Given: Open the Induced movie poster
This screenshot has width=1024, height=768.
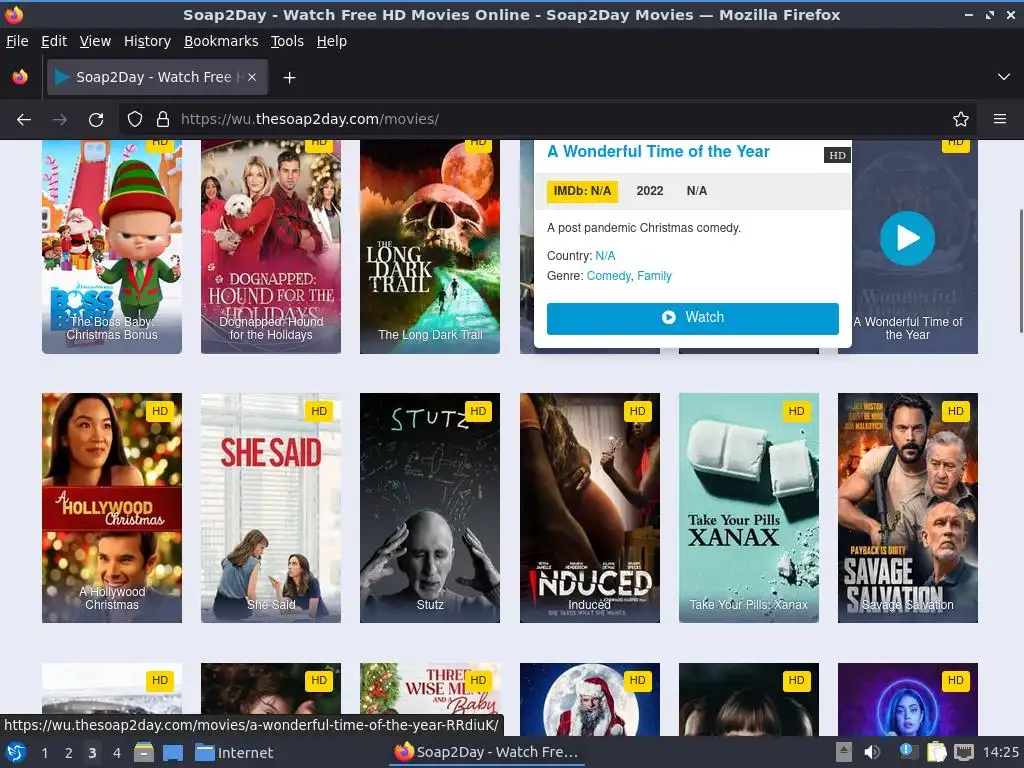Looking at the screenshot, I should [x=590, y=507].
